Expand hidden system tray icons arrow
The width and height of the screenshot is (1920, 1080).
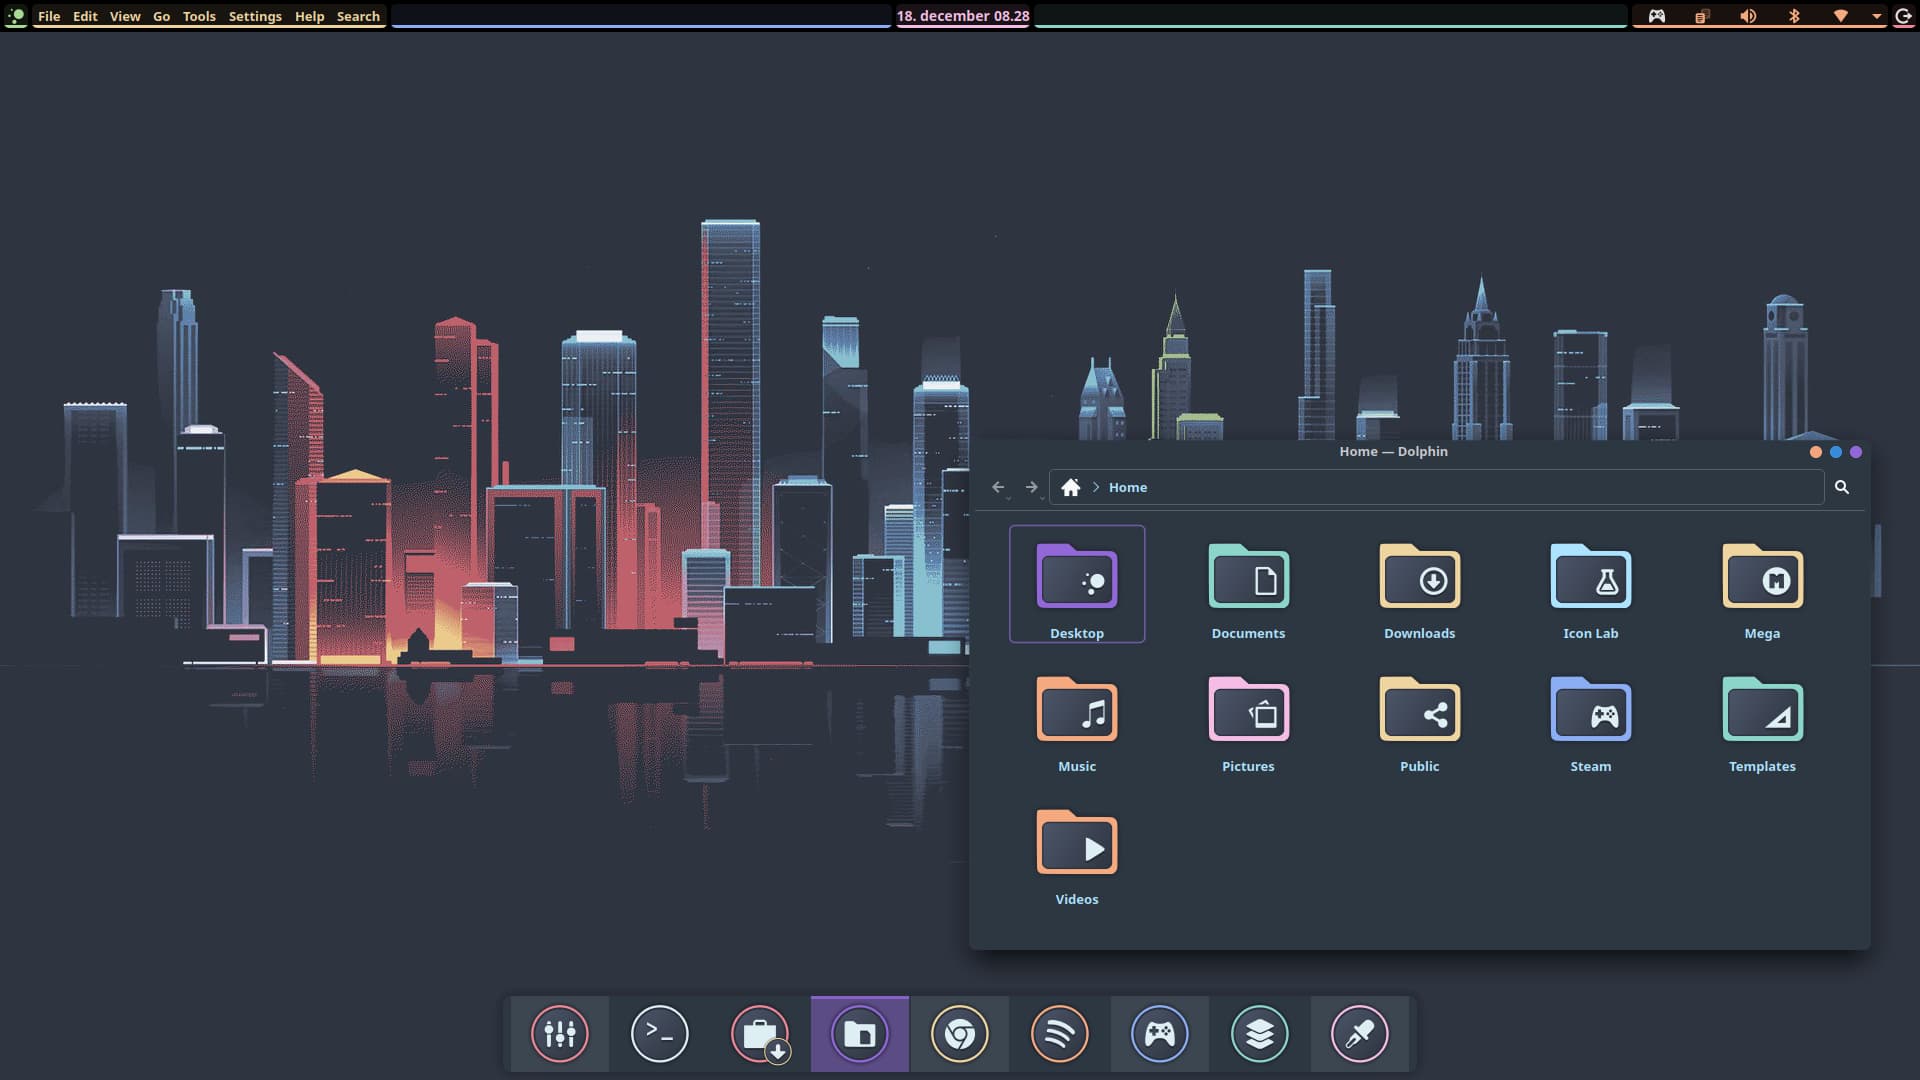coord(1876,16)
